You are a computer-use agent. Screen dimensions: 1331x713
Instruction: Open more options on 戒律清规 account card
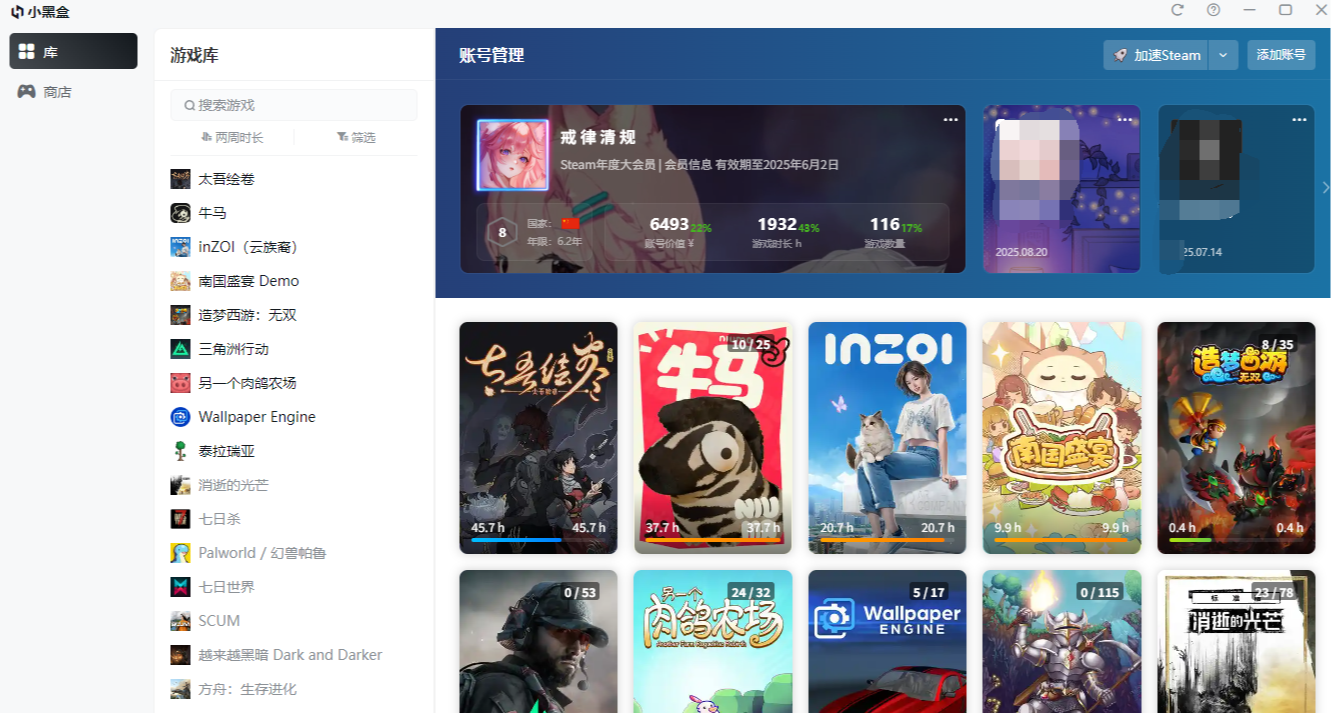tap(950, 120)
